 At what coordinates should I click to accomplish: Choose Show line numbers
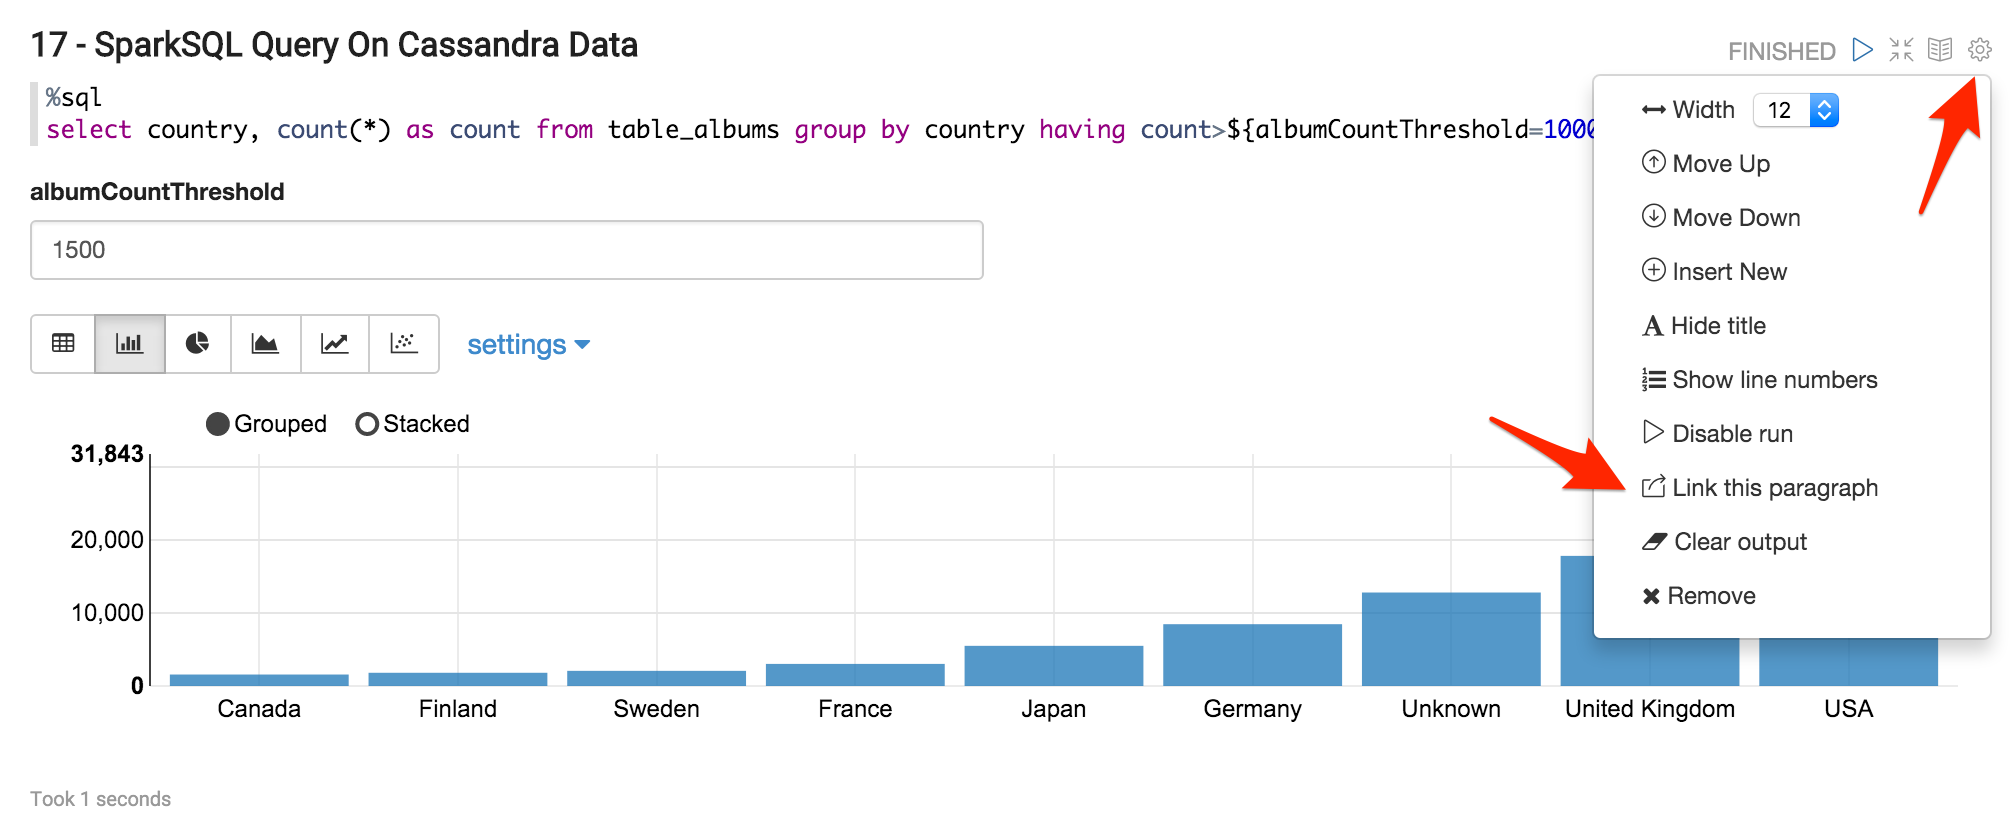(x=1760, y=379)
